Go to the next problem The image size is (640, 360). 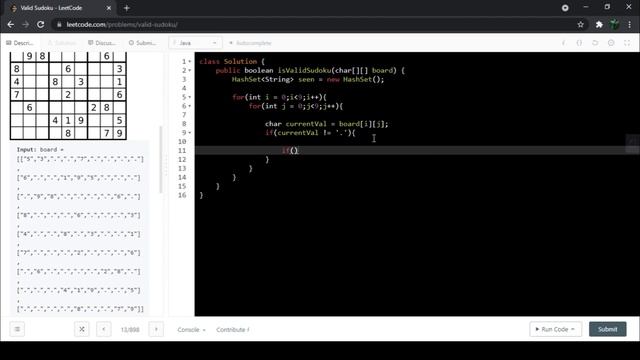(x=156, y=329)
